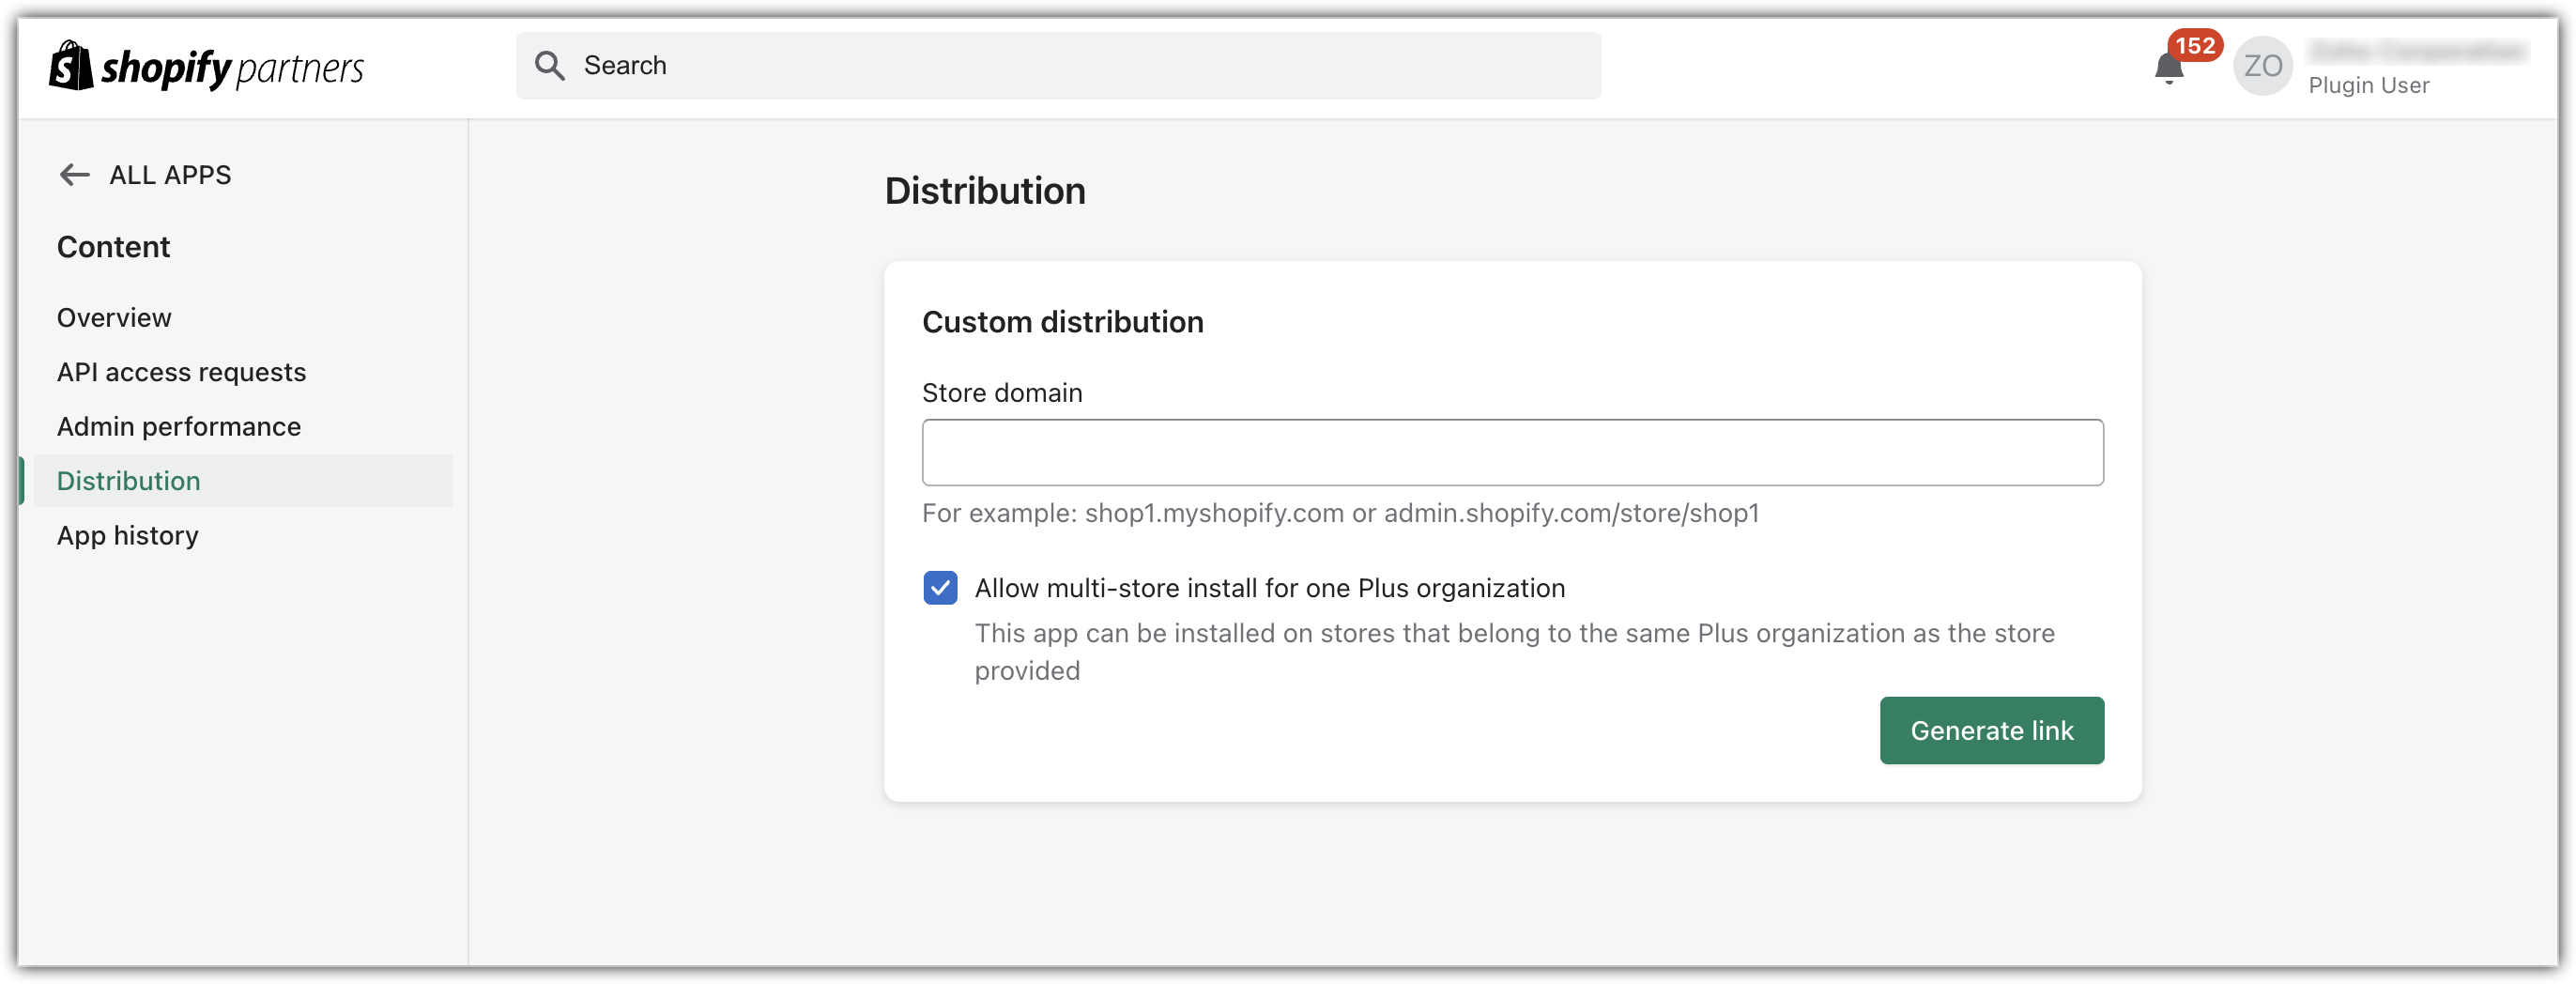Open Admin performance page

pyautogui.click(x=179, y=427)
